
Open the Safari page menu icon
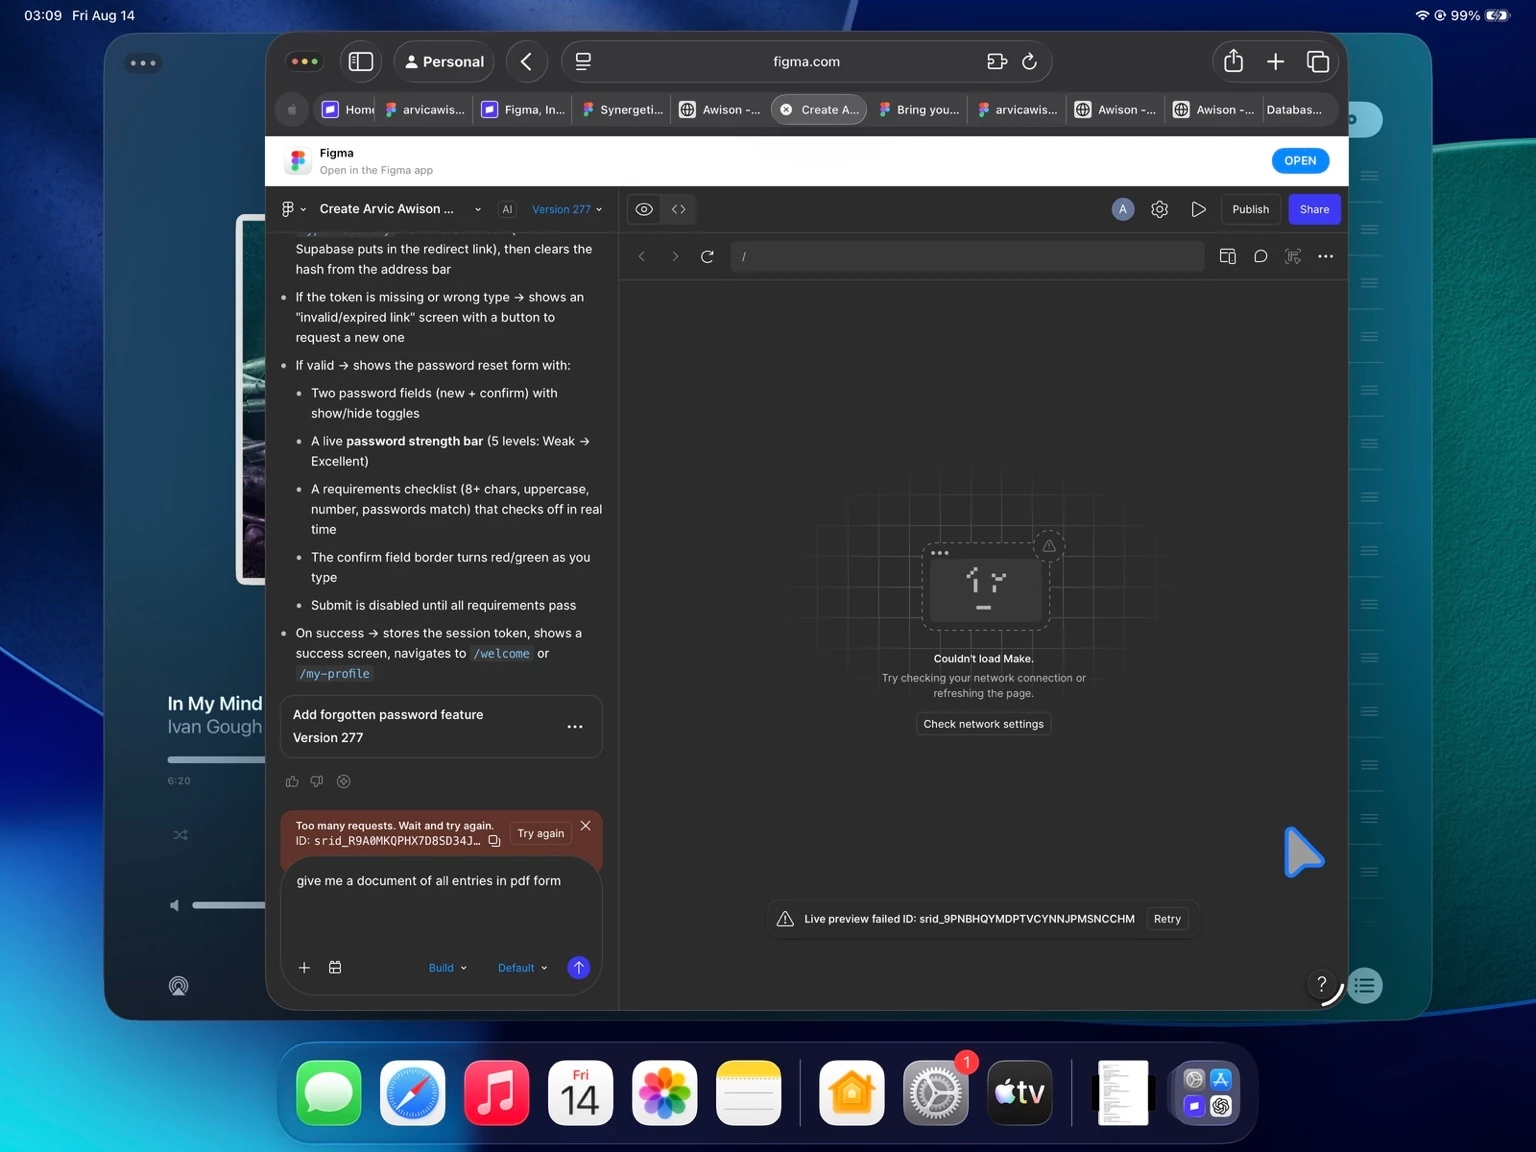583,62
